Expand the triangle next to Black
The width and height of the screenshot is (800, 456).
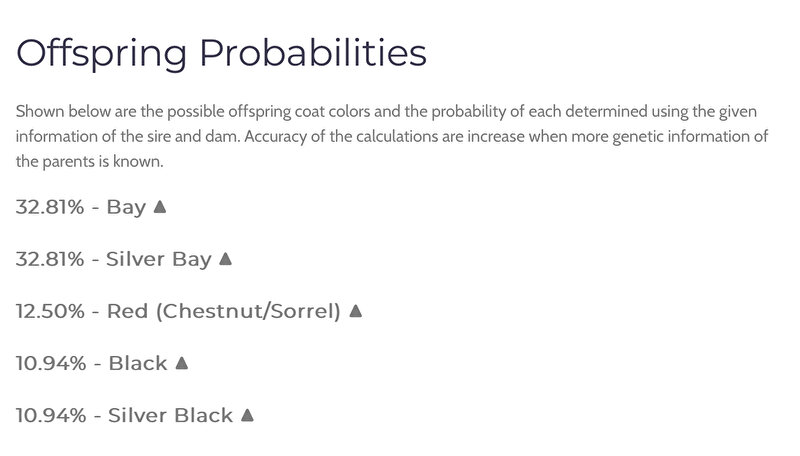click(x=182, y=363)
